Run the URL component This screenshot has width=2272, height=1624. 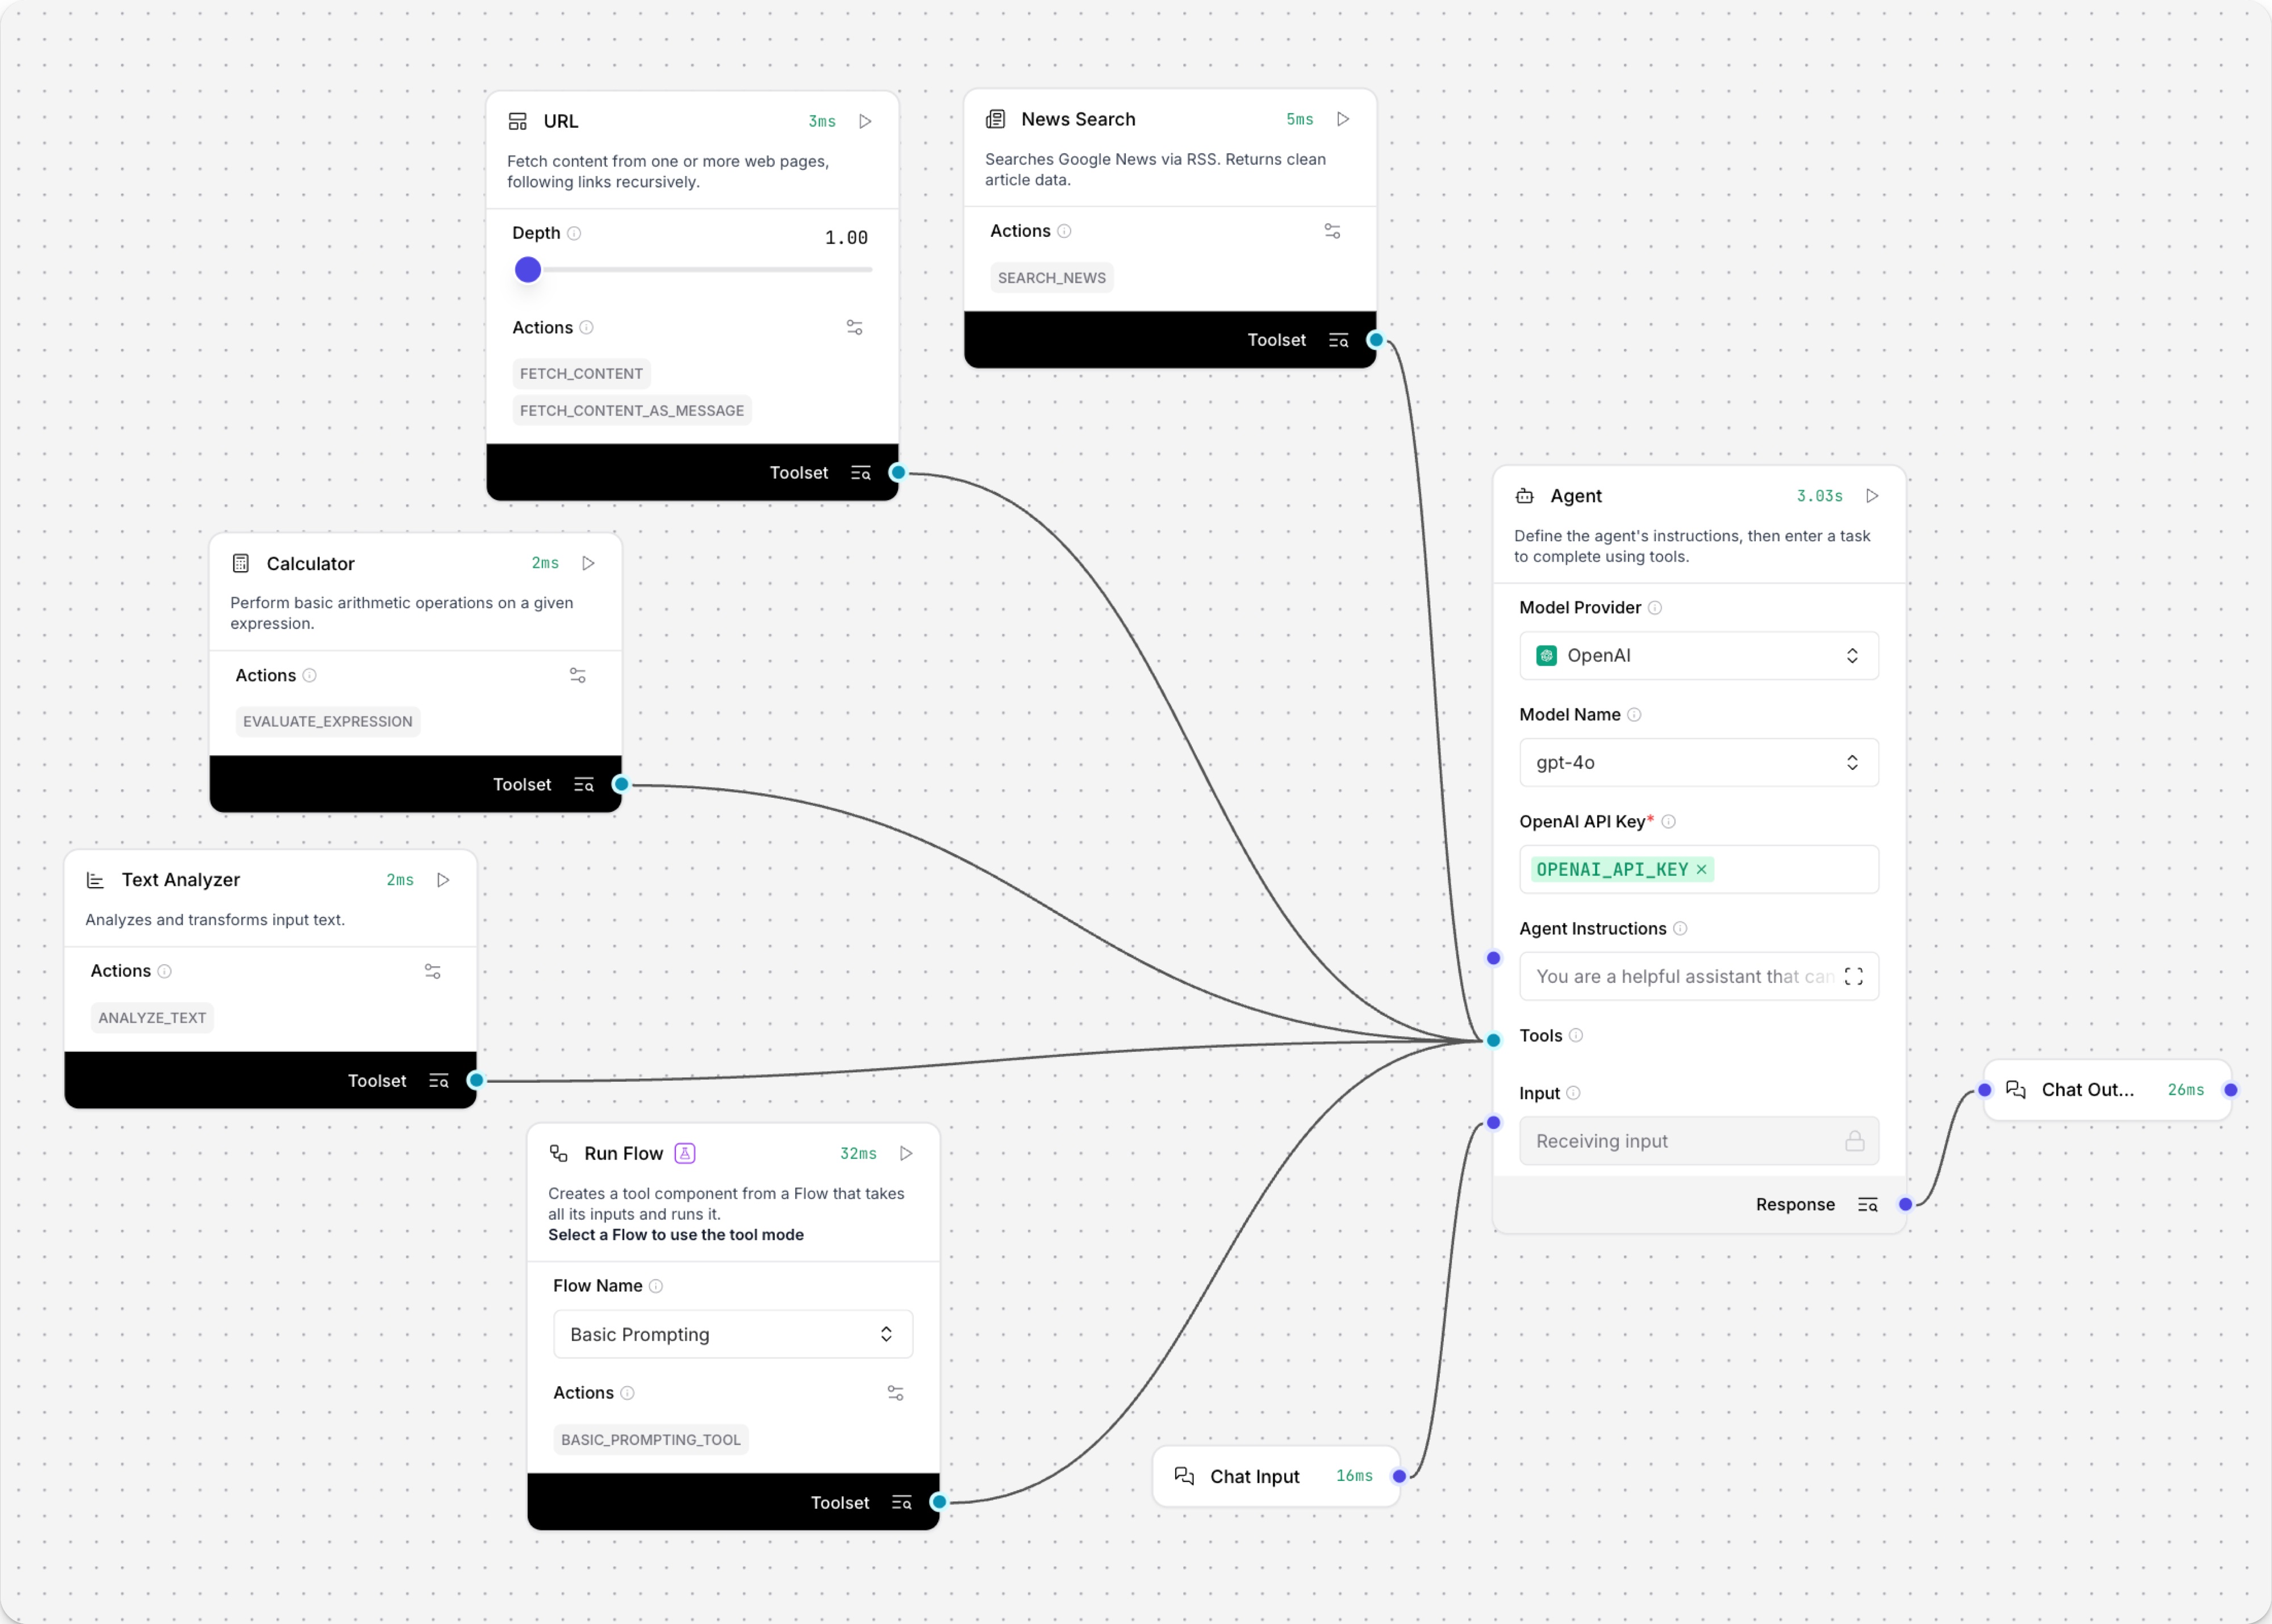864,120
